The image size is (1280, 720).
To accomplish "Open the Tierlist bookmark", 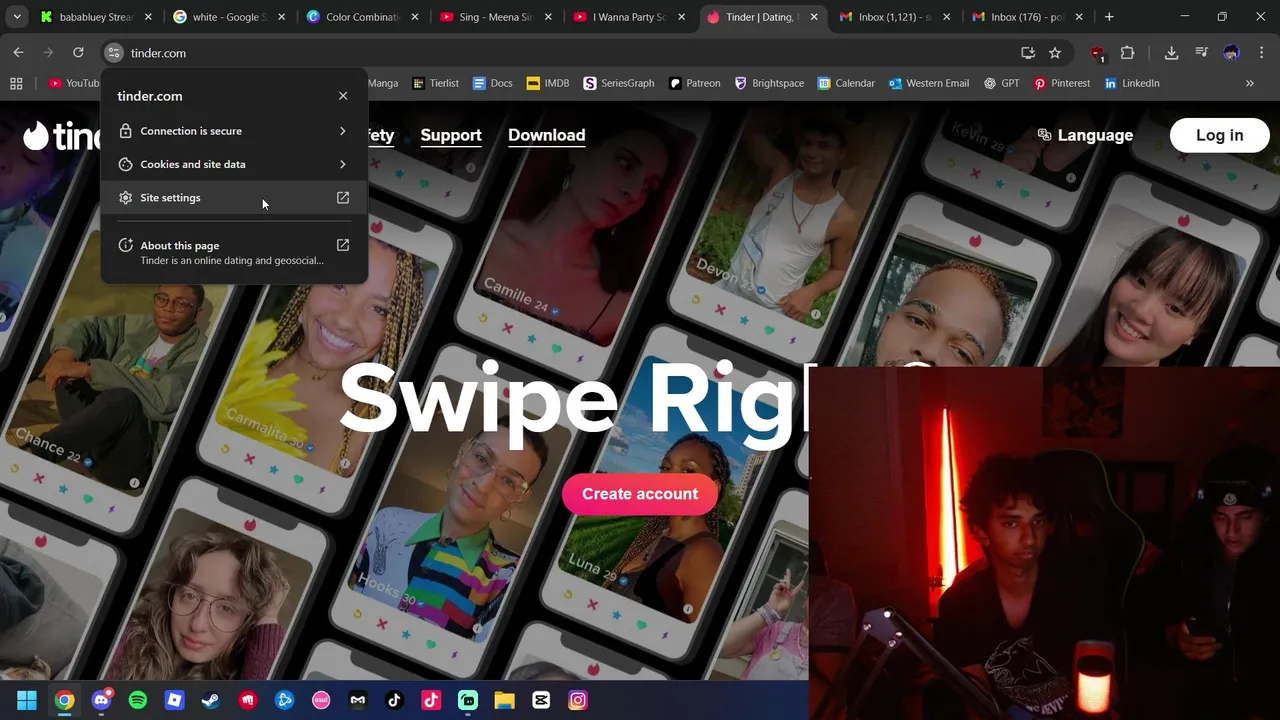I will (x=435, y=83).
